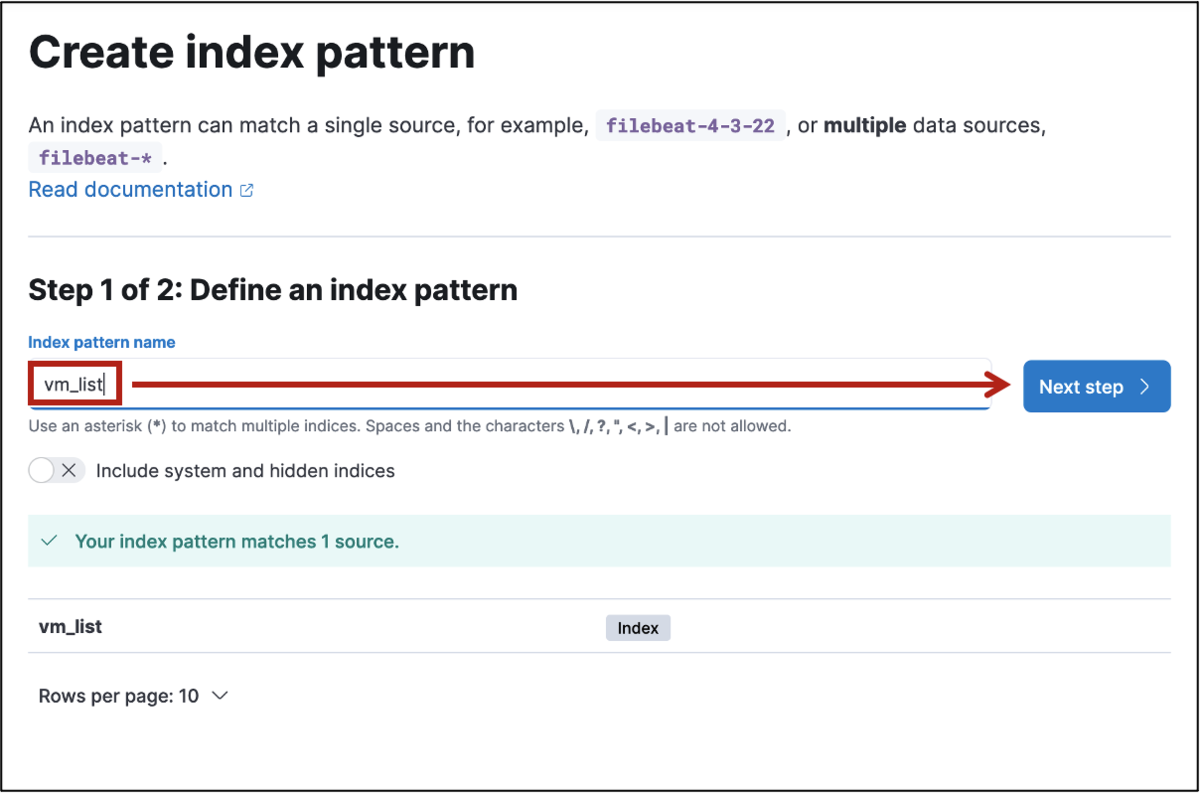Click the X icon inside the toggle
1200x793 pixels.
(x=69, y=470)
